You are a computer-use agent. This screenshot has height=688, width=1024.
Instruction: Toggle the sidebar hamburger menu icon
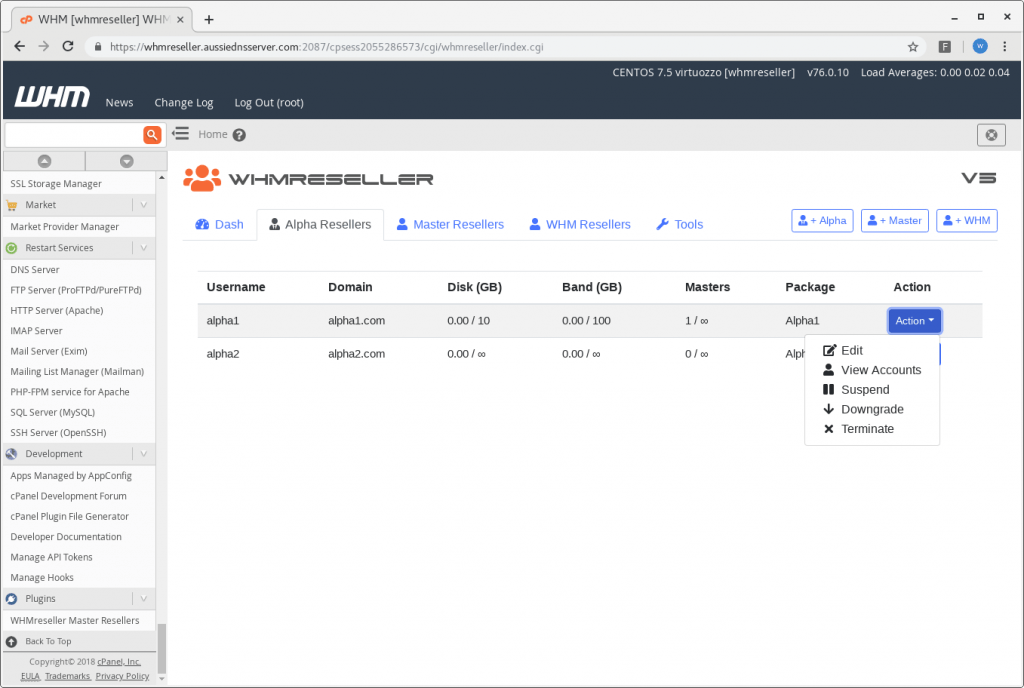click(181, 133)
